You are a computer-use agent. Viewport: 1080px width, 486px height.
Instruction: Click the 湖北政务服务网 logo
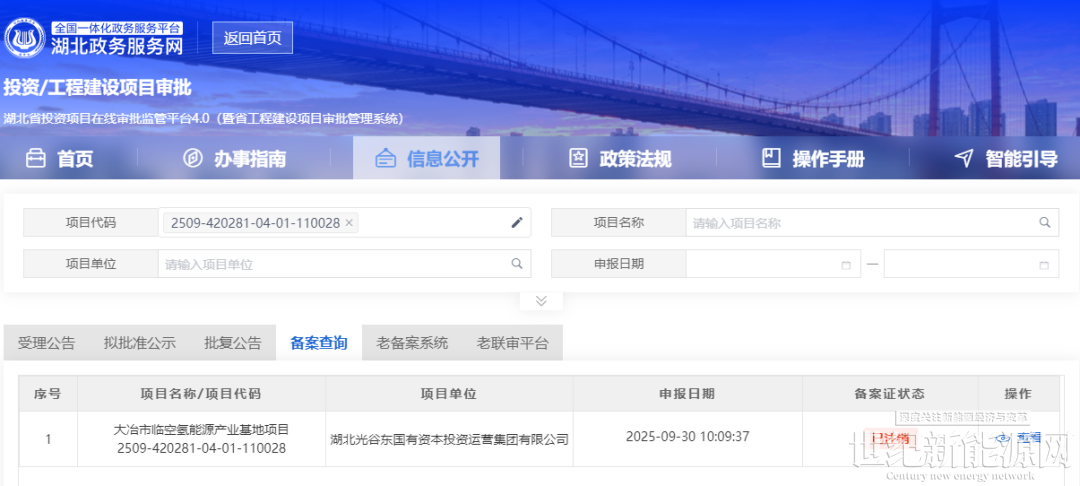[x=95, y=38]
